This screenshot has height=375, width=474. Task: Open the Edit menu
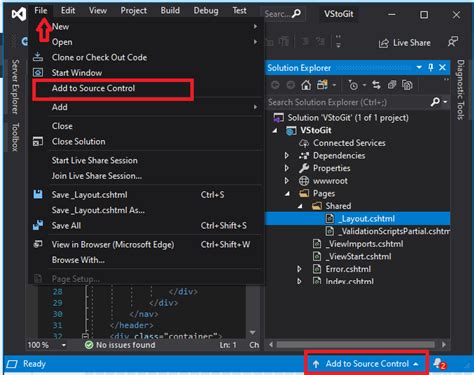(x=68, y=11)
